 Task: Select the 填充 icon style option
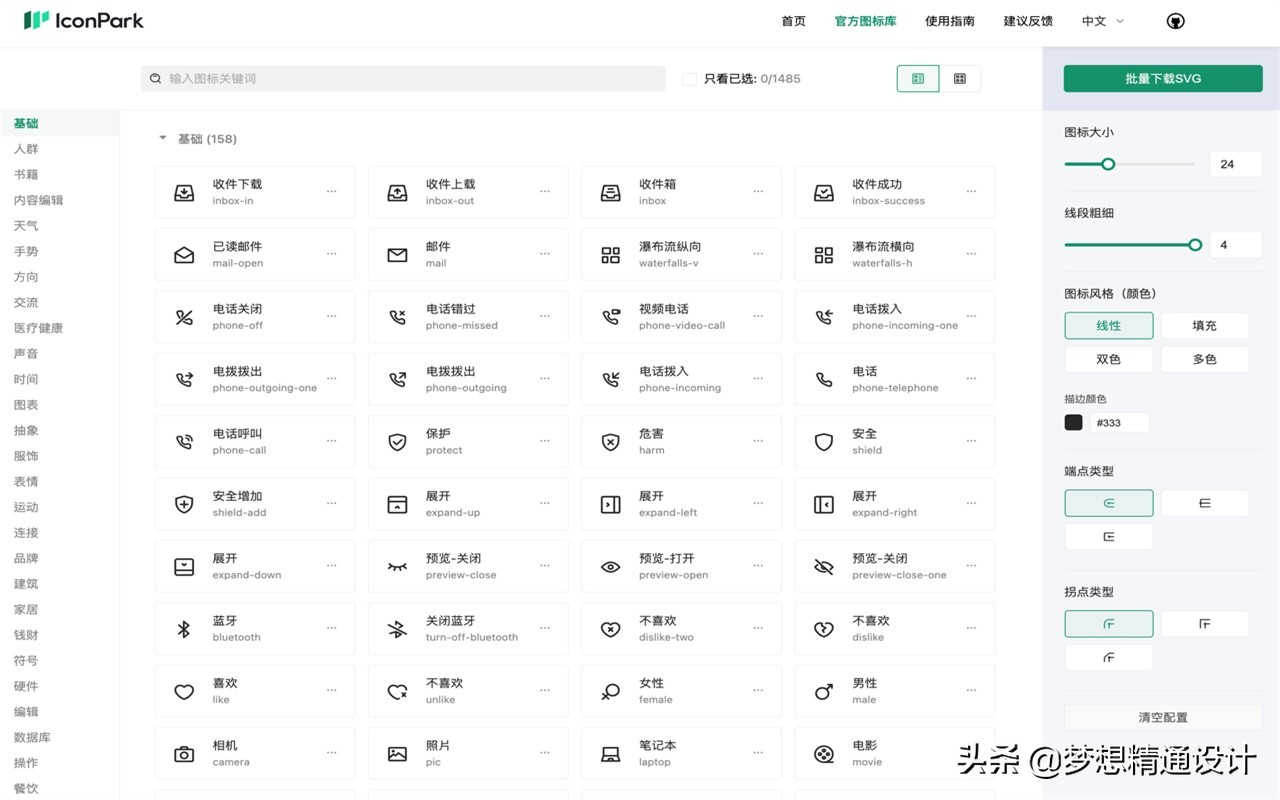point(1204,326)
